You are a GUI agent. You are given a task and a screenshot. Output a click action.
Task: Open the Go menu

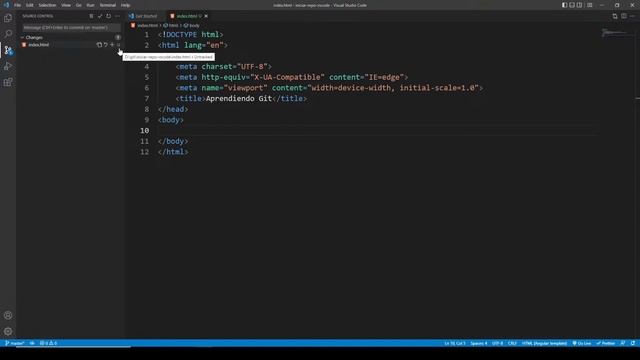click(x=79, y=5)
